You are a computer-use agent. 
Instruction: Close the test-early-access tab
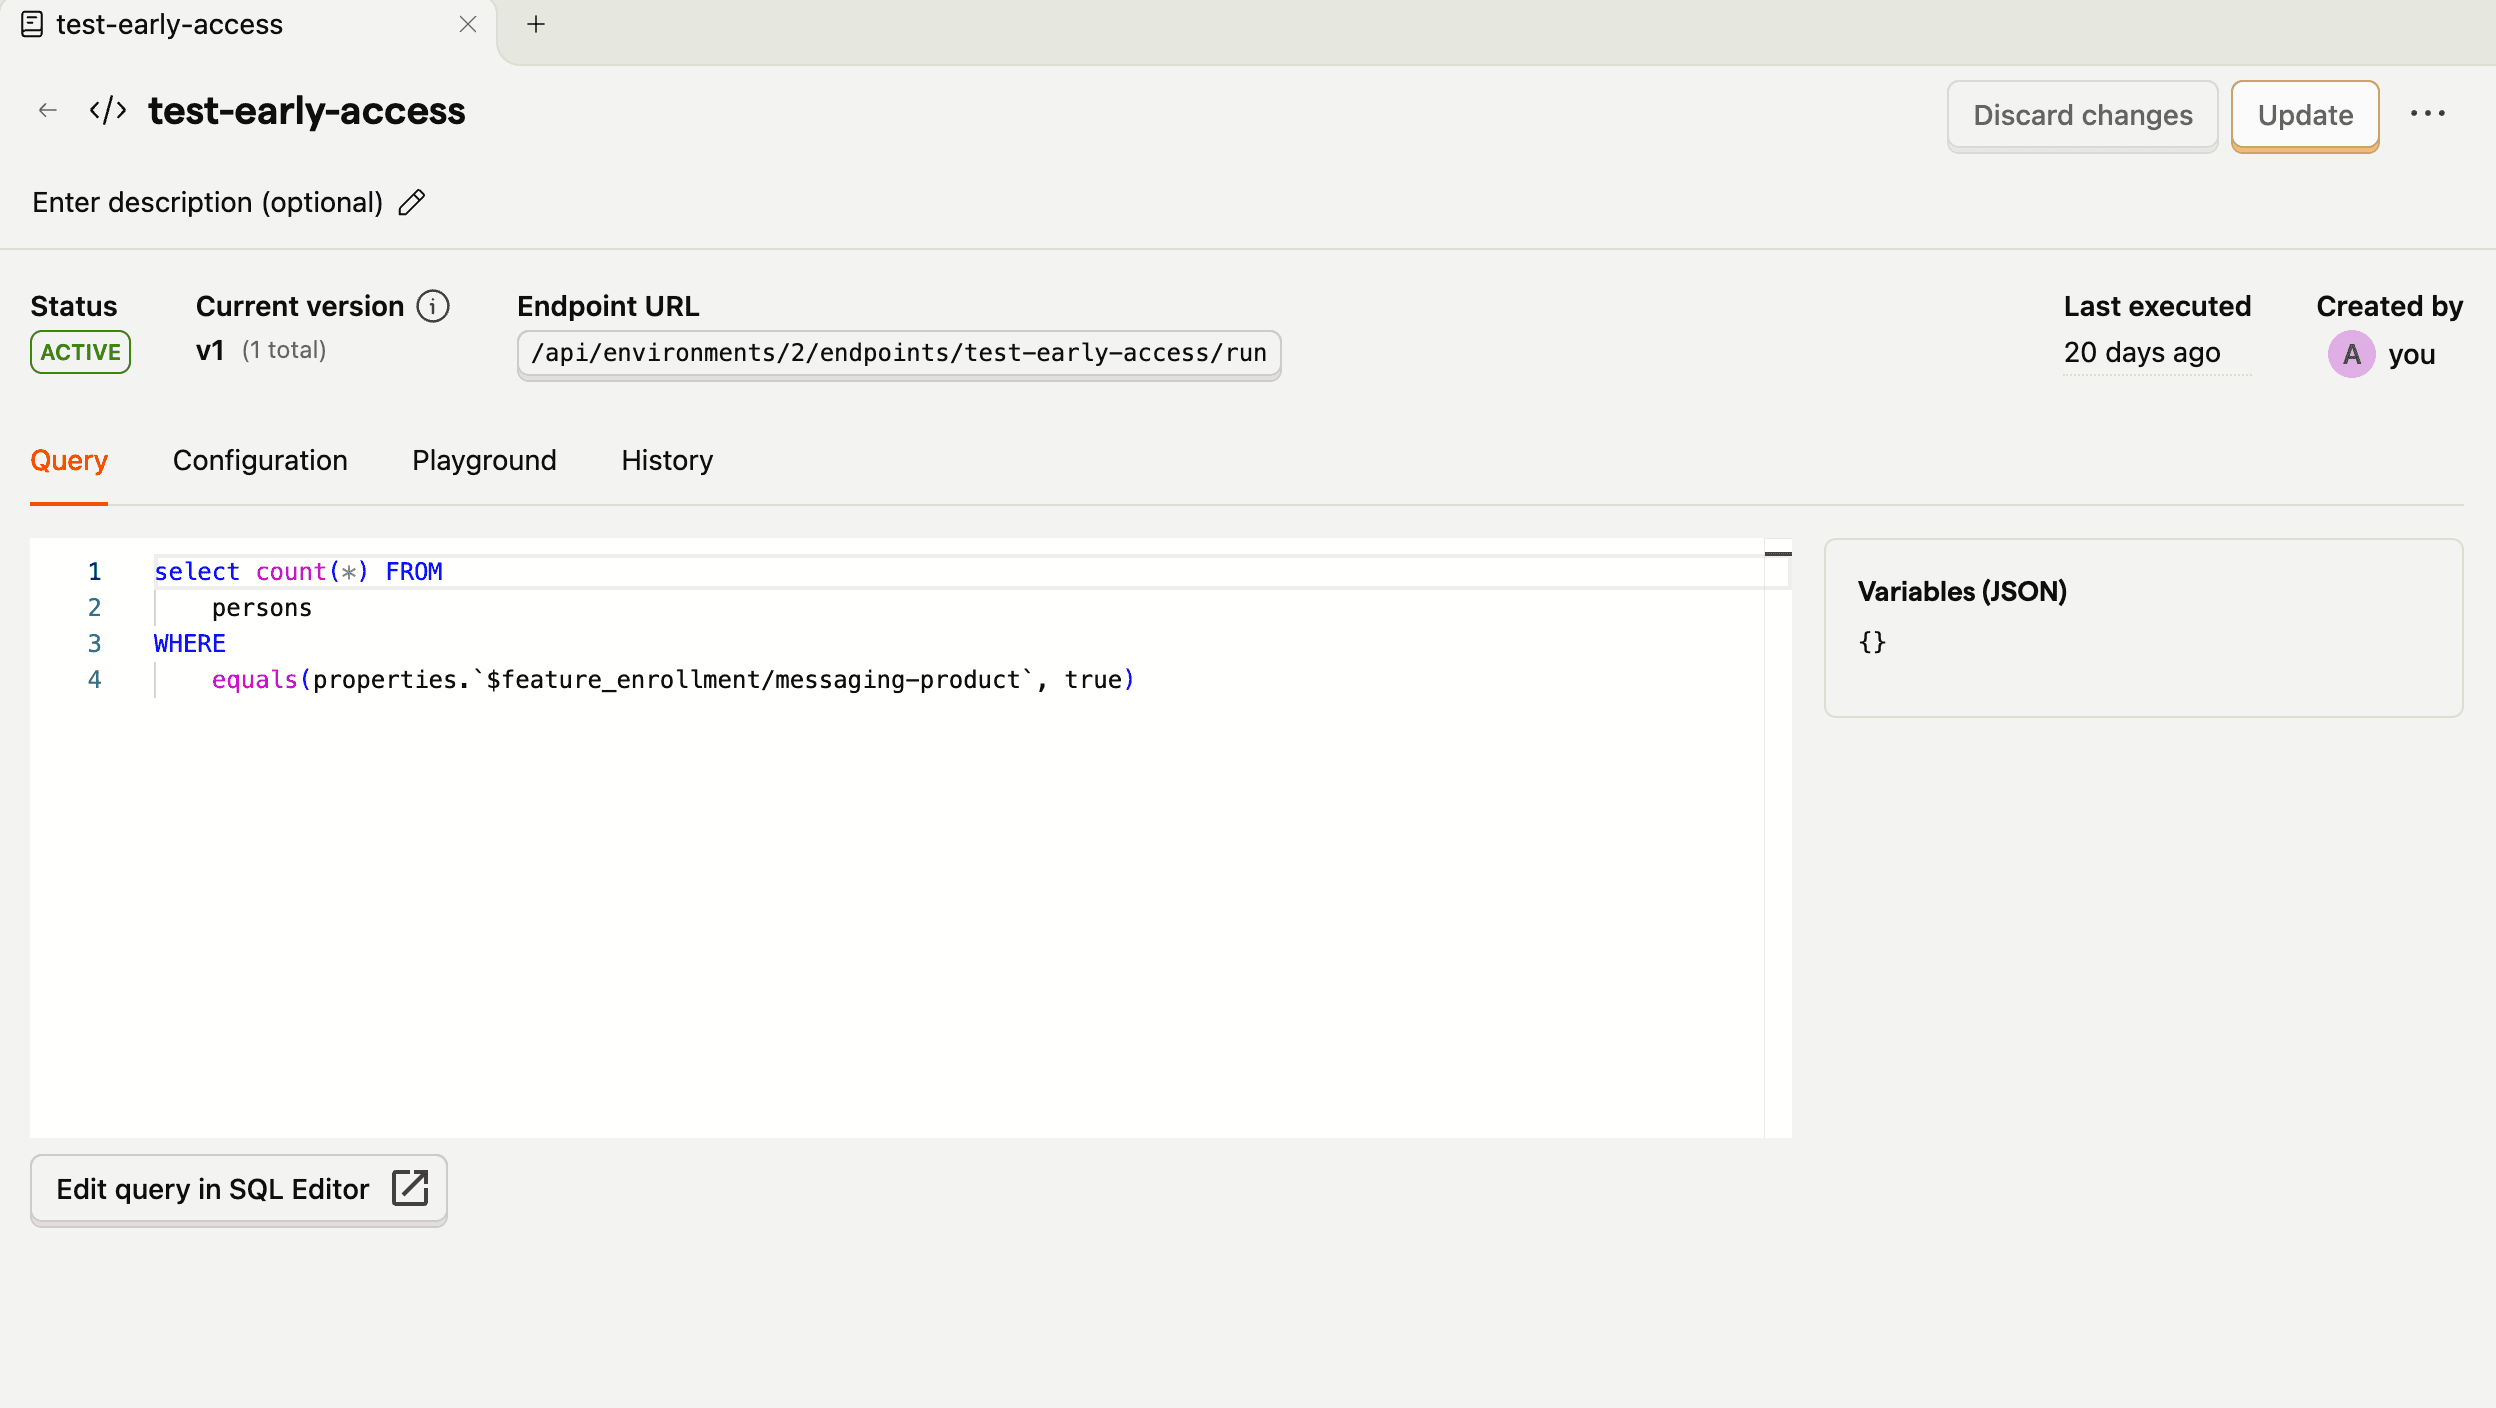(x=469, y=24)
